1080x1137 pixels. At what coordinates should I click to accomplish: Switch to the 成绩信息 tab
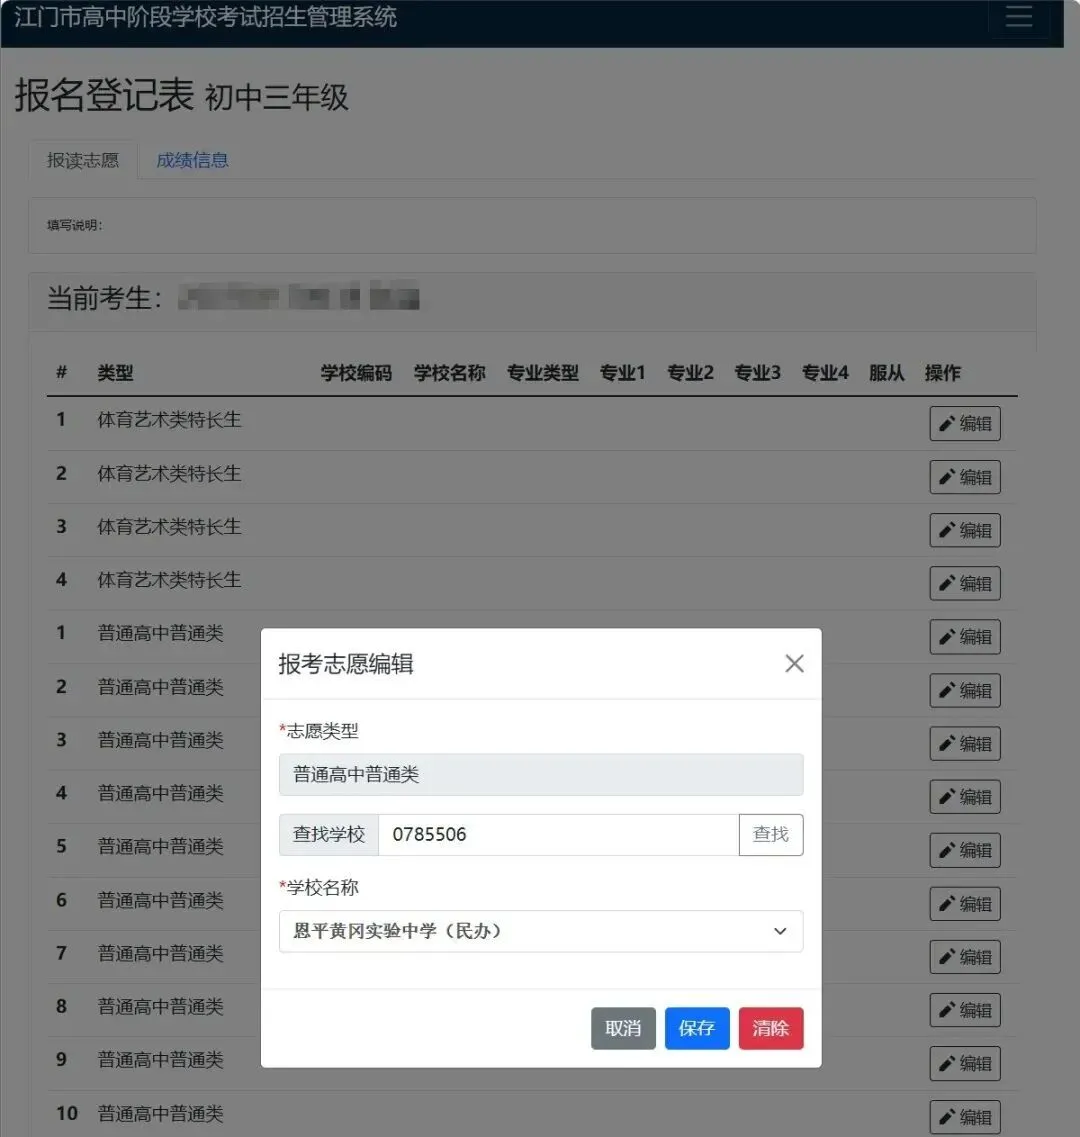(192, 160)
